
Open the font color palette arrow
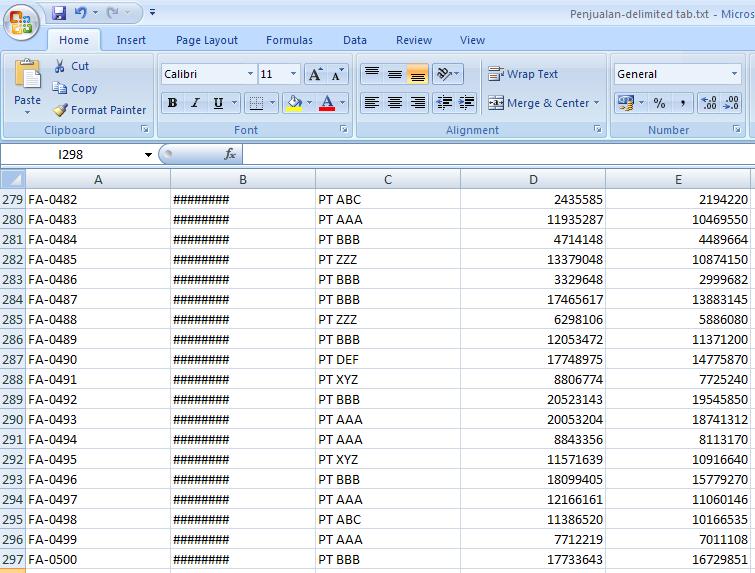click(342, 103)
